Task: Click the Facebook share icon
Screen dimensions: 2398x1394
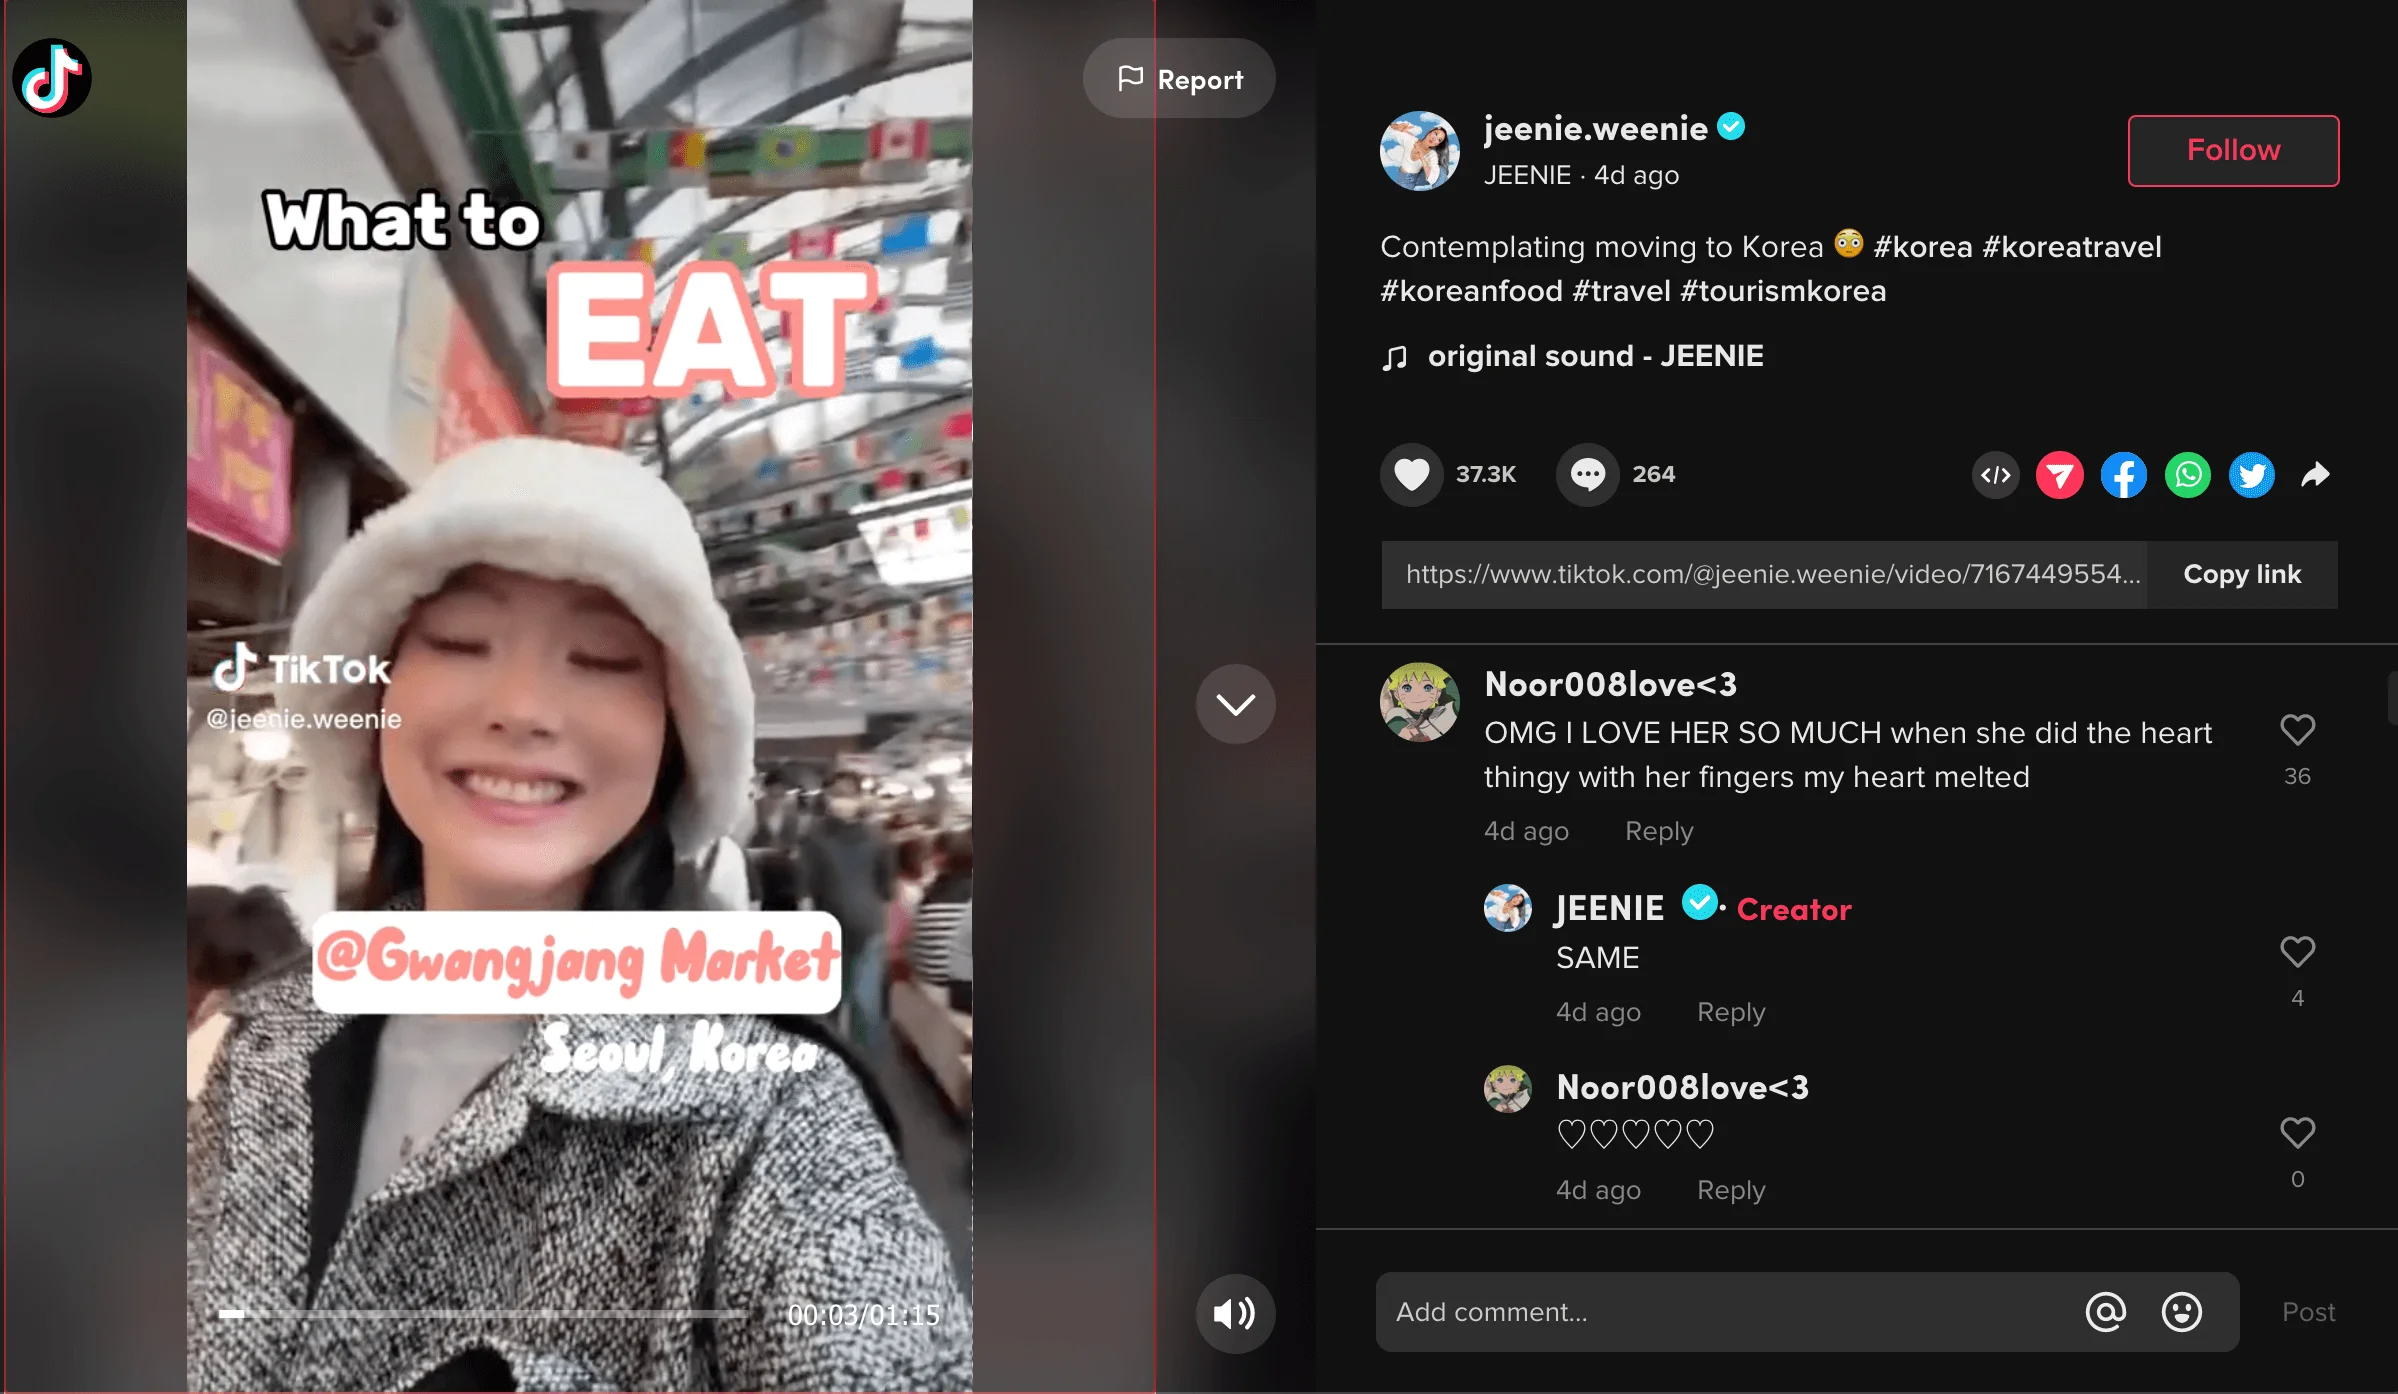Action: (x=2126, y=475)
